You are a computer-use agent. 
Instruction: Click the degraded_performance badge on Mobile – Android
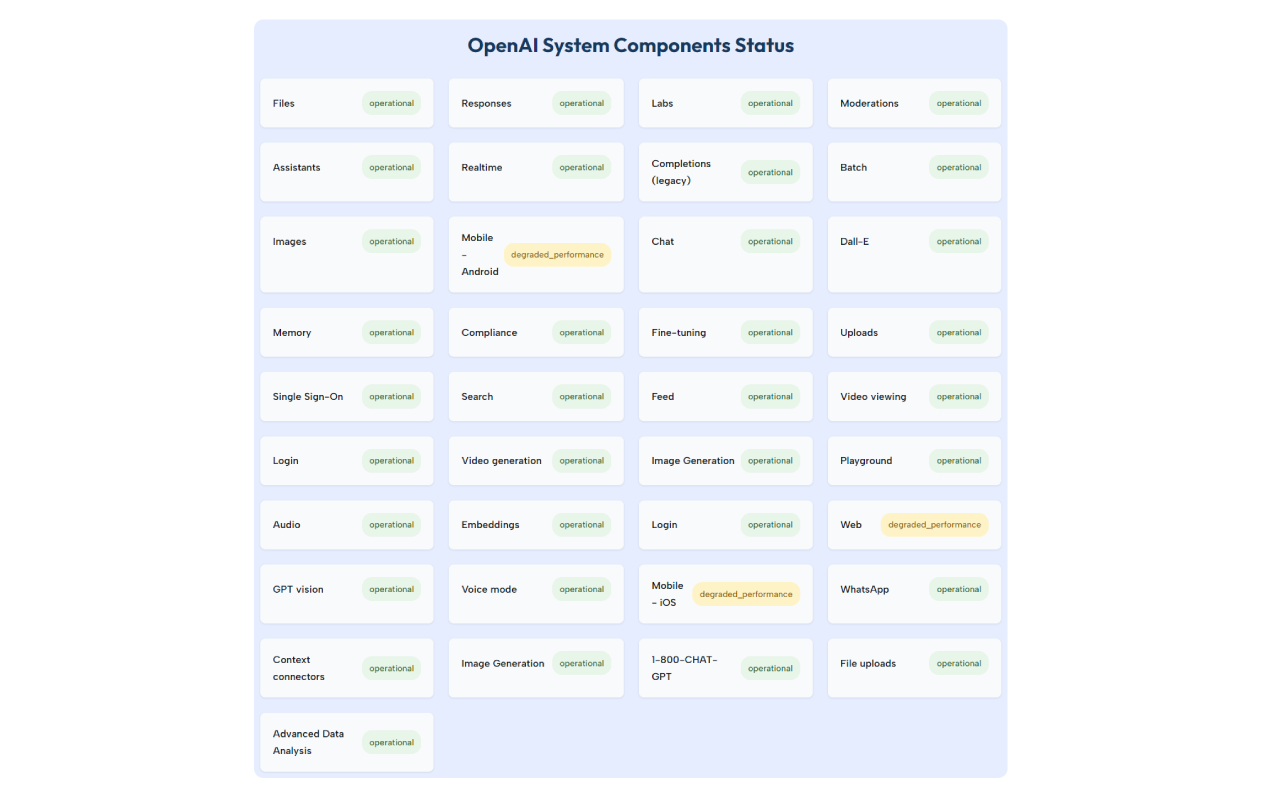pyautogui.click(x=557, y=255)
